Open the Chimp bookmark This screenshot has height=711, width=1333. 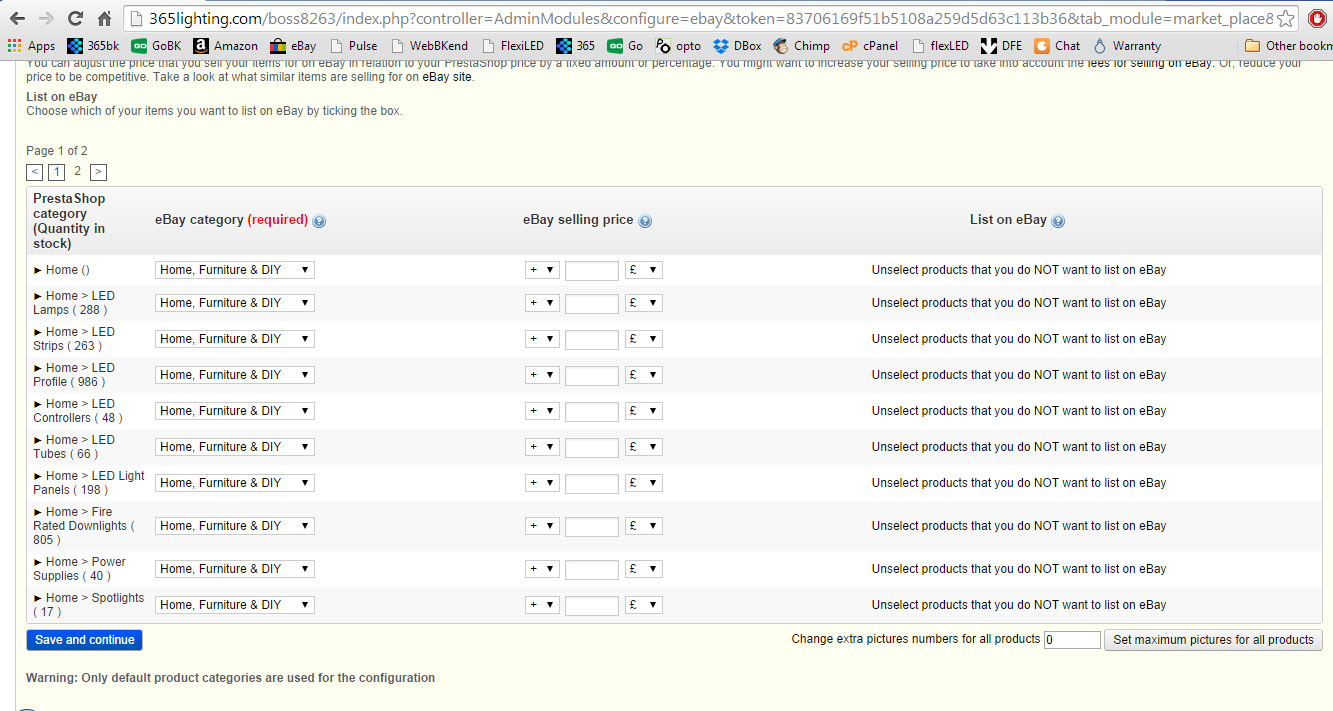[802, 45]
